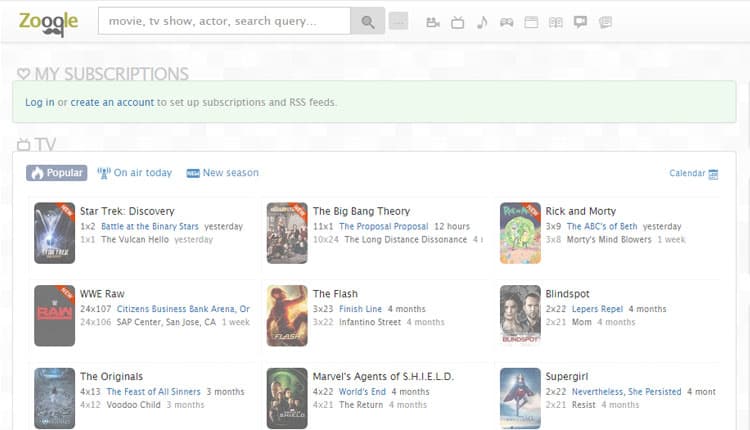This screenshot has height=430, width=750.
Task: Click Mom episode text under Blindspot
Action: pos(582,322)
